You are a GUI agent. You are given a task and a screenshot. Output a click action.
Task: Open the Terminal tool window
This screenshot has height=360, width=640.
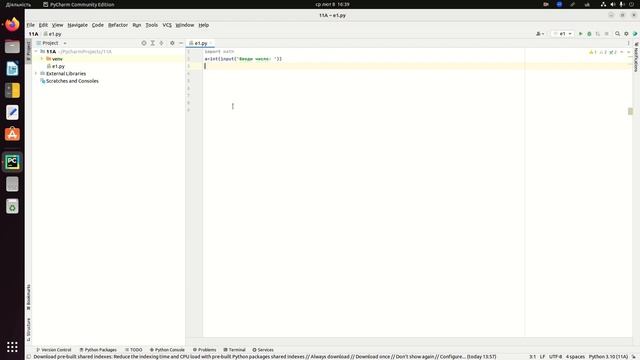(x=235, y=350)
